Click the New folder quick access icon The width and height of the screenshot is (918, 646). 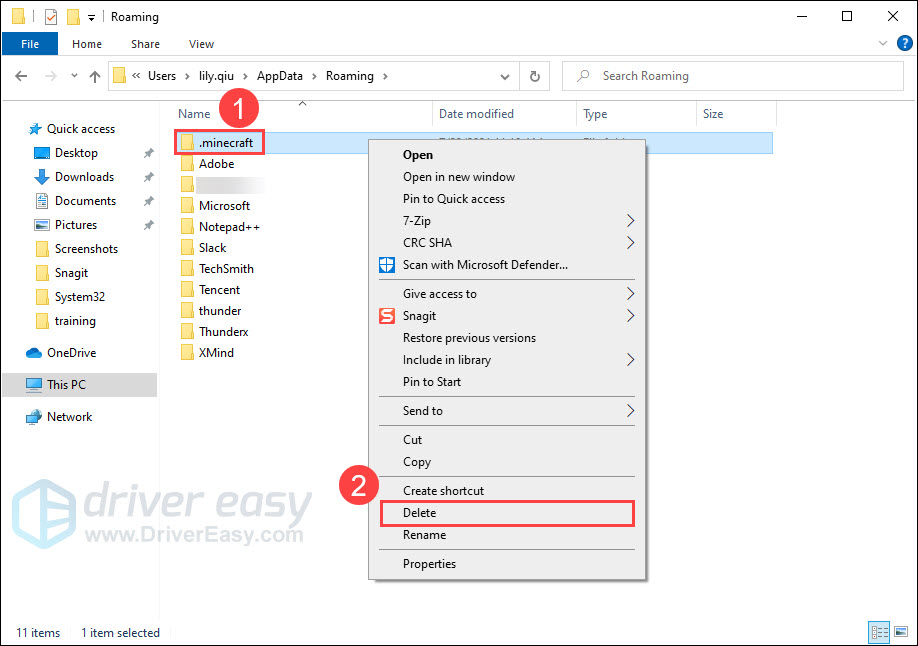(x=73, y=16)
